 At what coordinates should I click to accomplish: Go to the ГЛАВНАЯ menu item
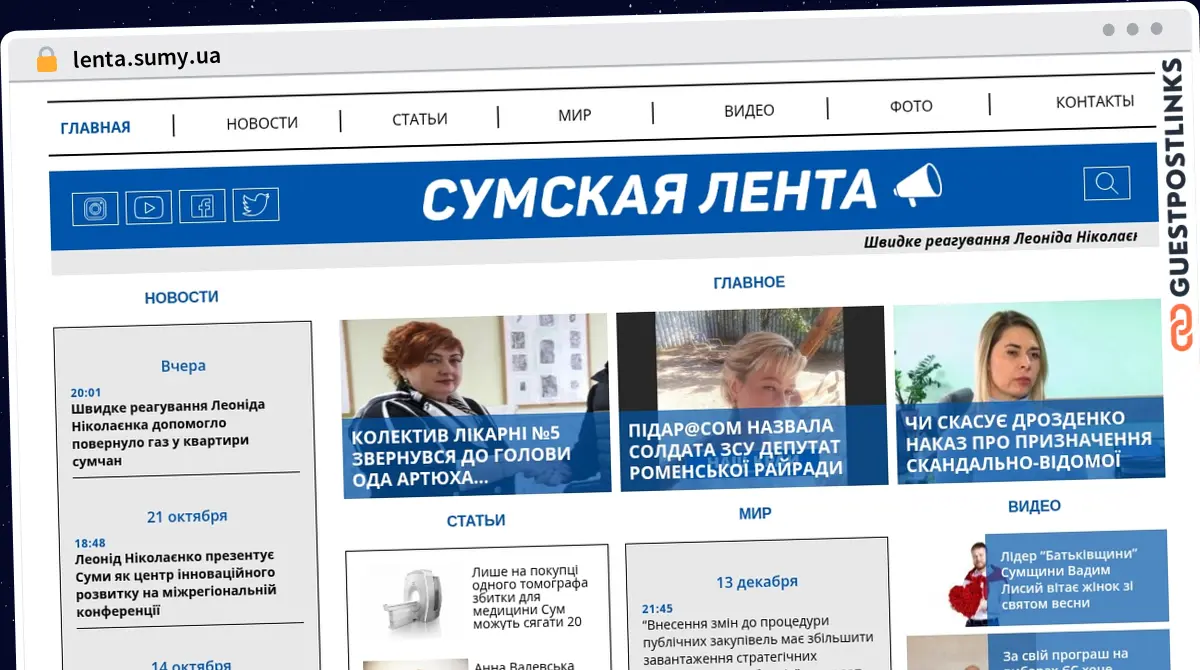[x=95, y=127]
